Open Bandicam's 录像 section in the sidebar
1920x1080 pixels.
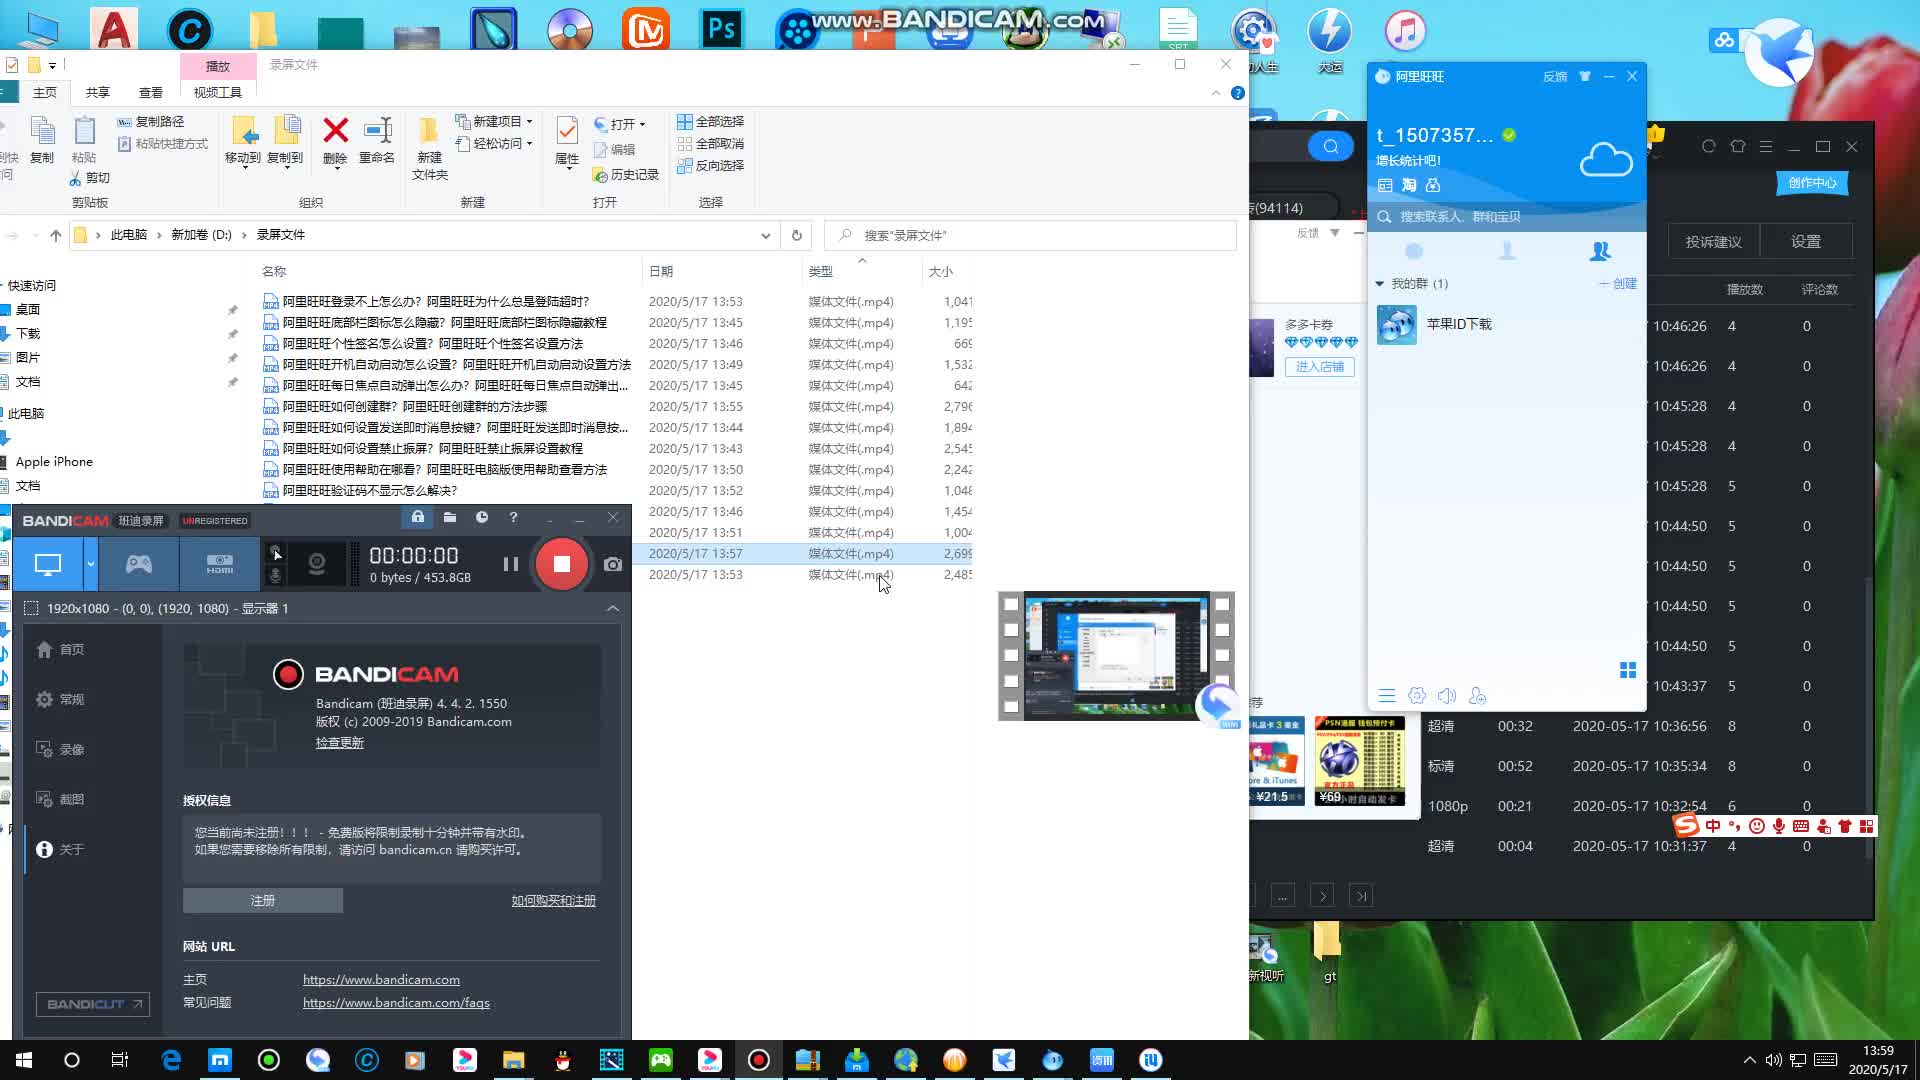point(72,749)
